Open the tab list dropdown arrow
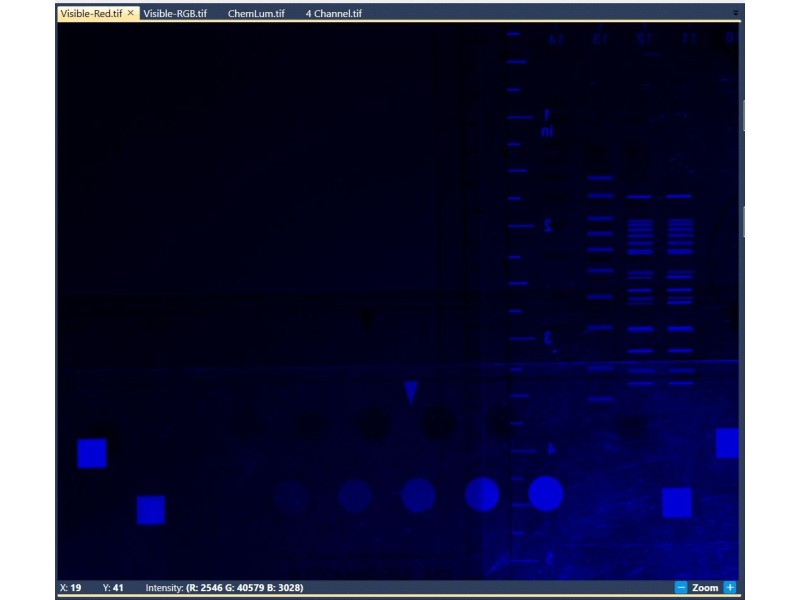Image resolution: width=800 pixels, height=600 pixels. 735,13
